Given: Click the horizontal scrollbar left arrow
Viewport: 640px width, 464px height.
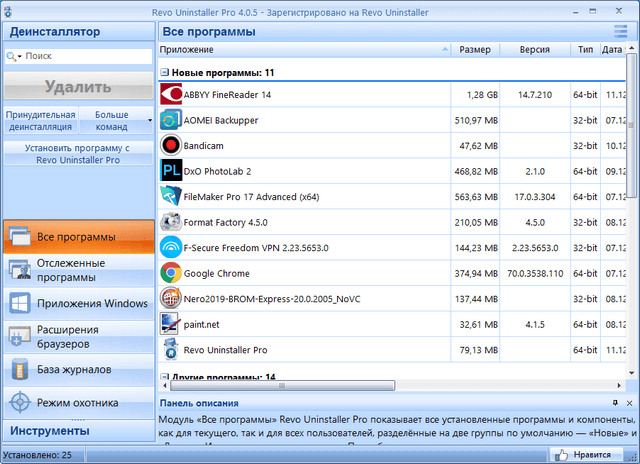Looking at the screenshot, I should (165, 385).
